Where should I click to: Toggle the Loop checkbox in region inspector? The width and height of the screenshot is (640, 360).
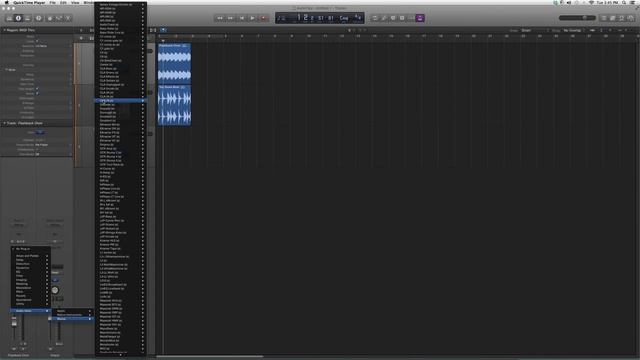click(x=37, y=41)
